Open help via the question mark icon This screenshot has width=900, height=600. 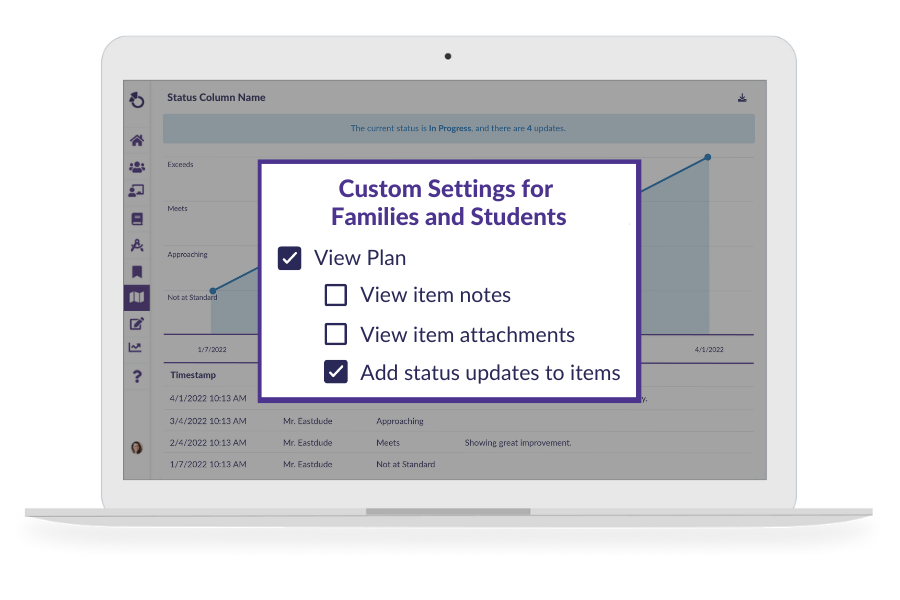click(137, 376)
